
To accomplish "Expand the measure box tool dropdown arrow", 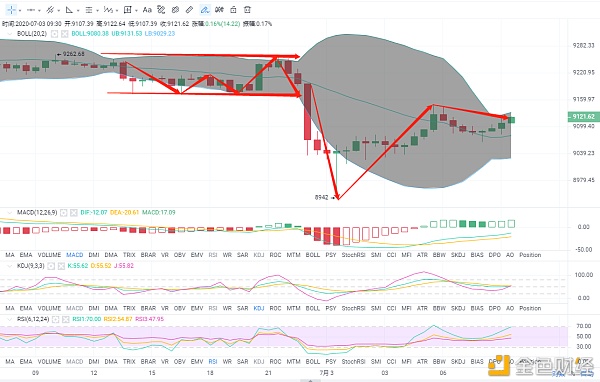I will point(136,10).
